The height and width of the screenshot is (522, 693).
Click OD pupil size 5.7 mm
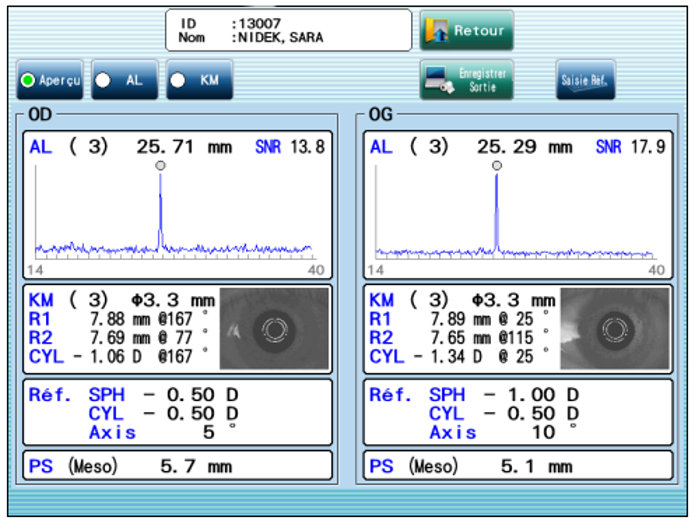click(x=196, y=466)
